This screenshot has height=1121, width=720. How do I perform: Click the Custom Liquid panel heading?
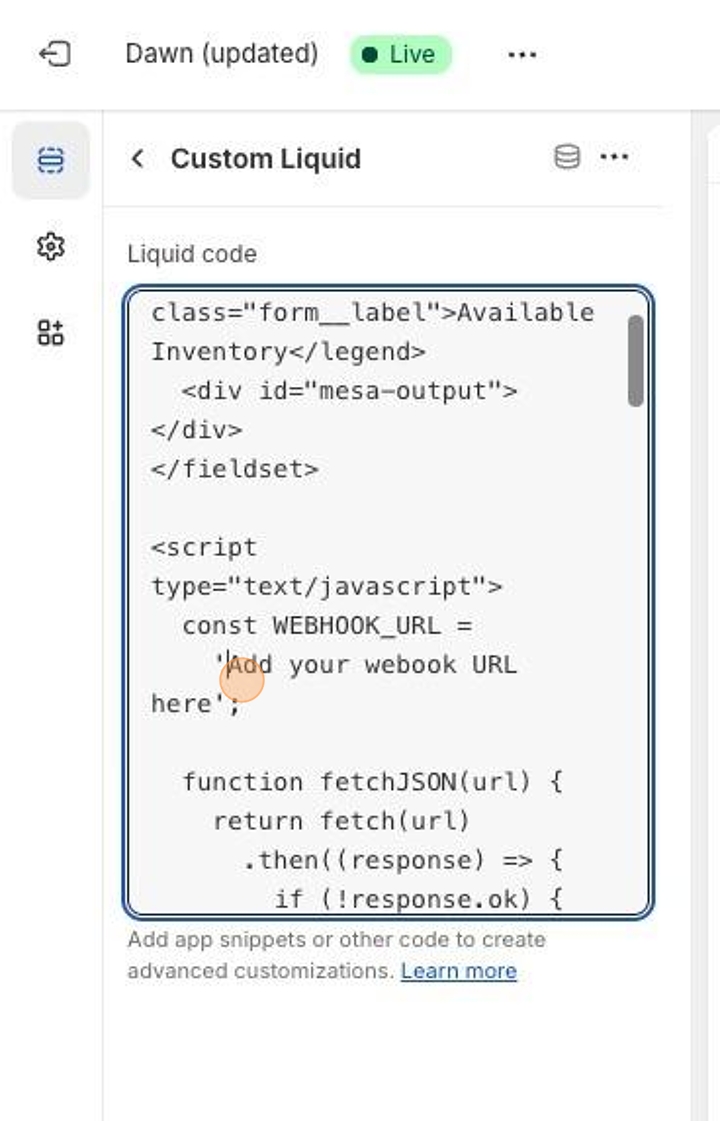(266, 159)
